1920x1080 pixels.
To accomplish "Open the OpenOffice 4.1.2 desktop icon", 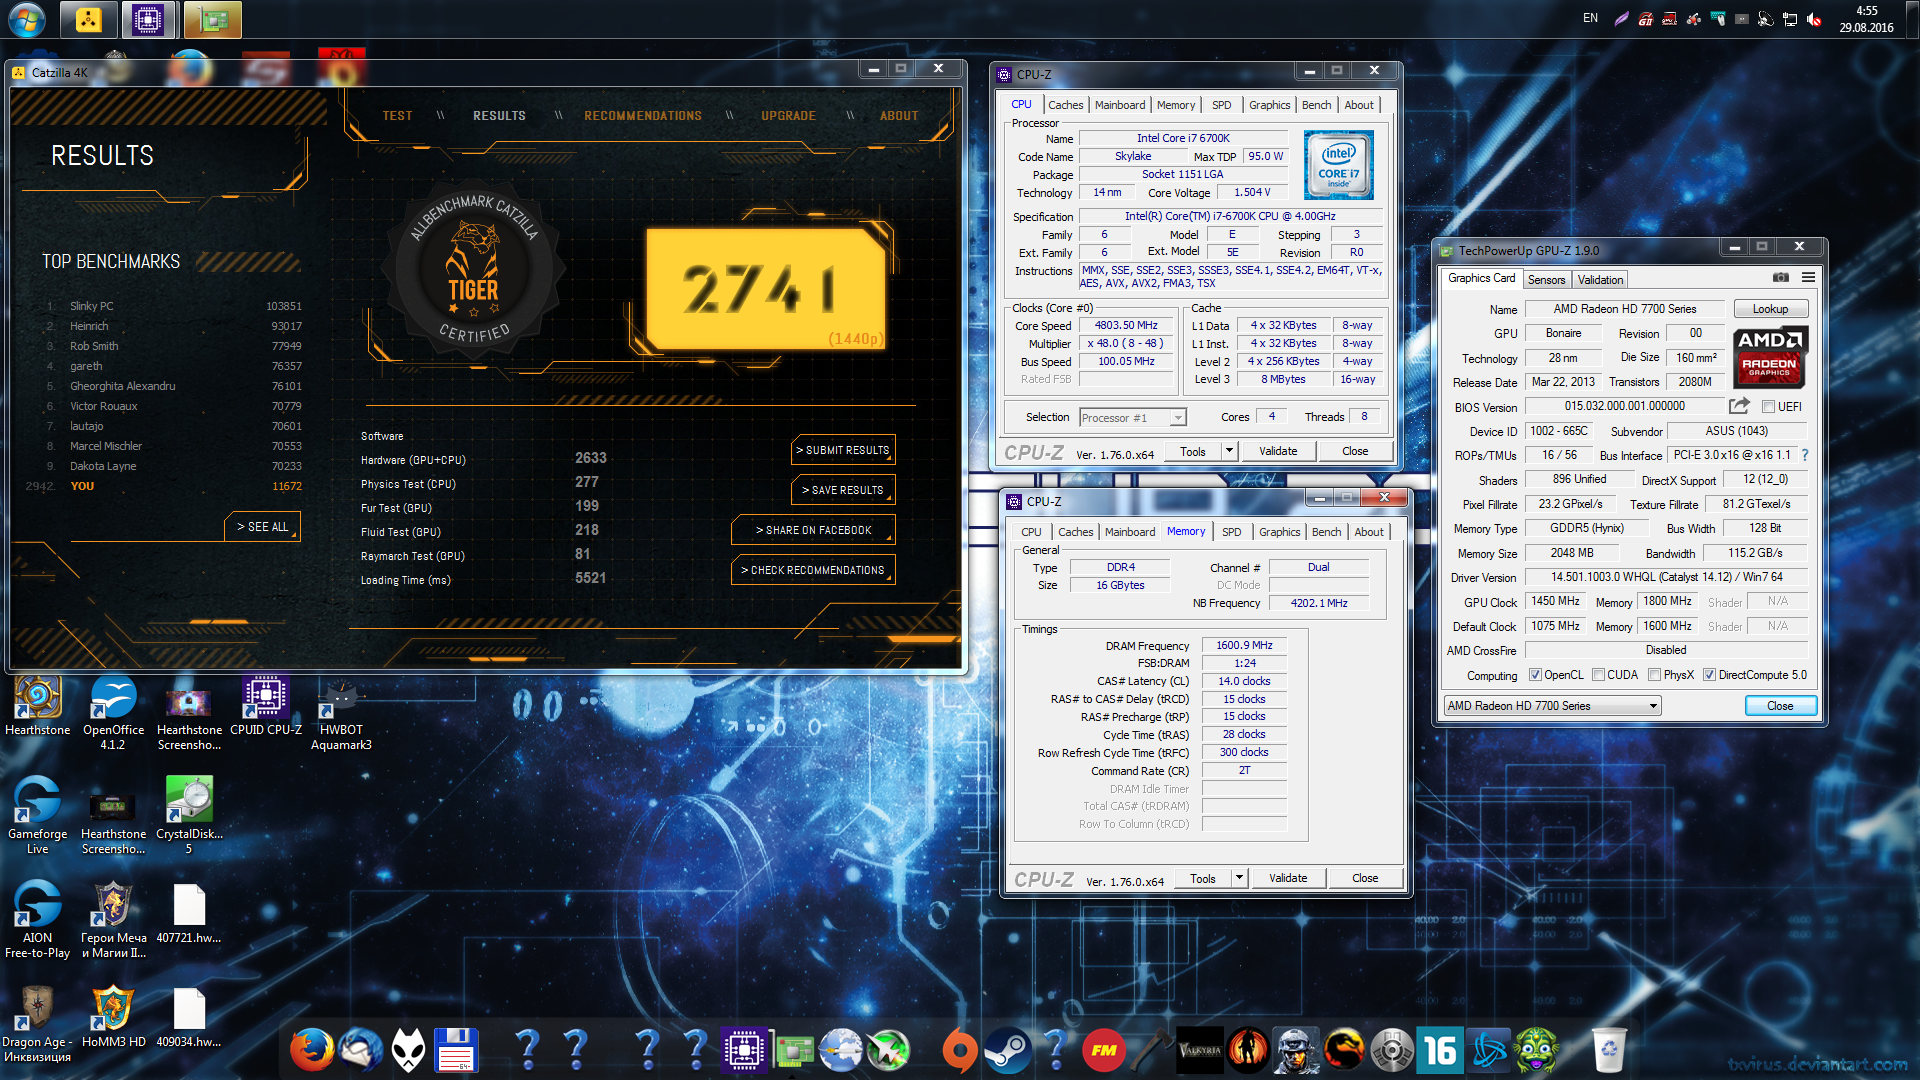I will [x=113, y=713].
